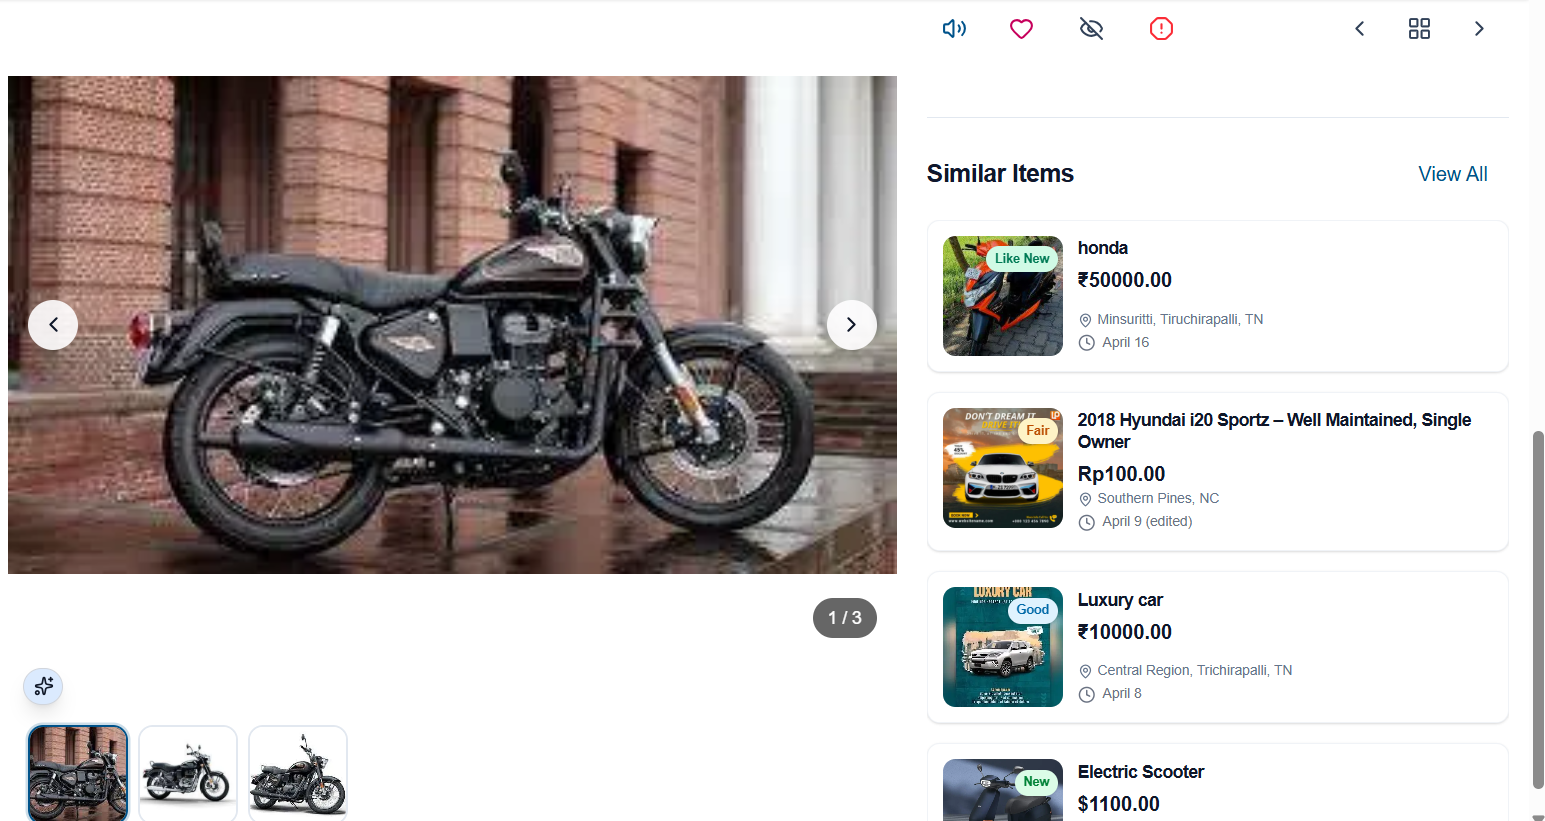
Task: Open View All similar items
Action: pos(1453,174)
